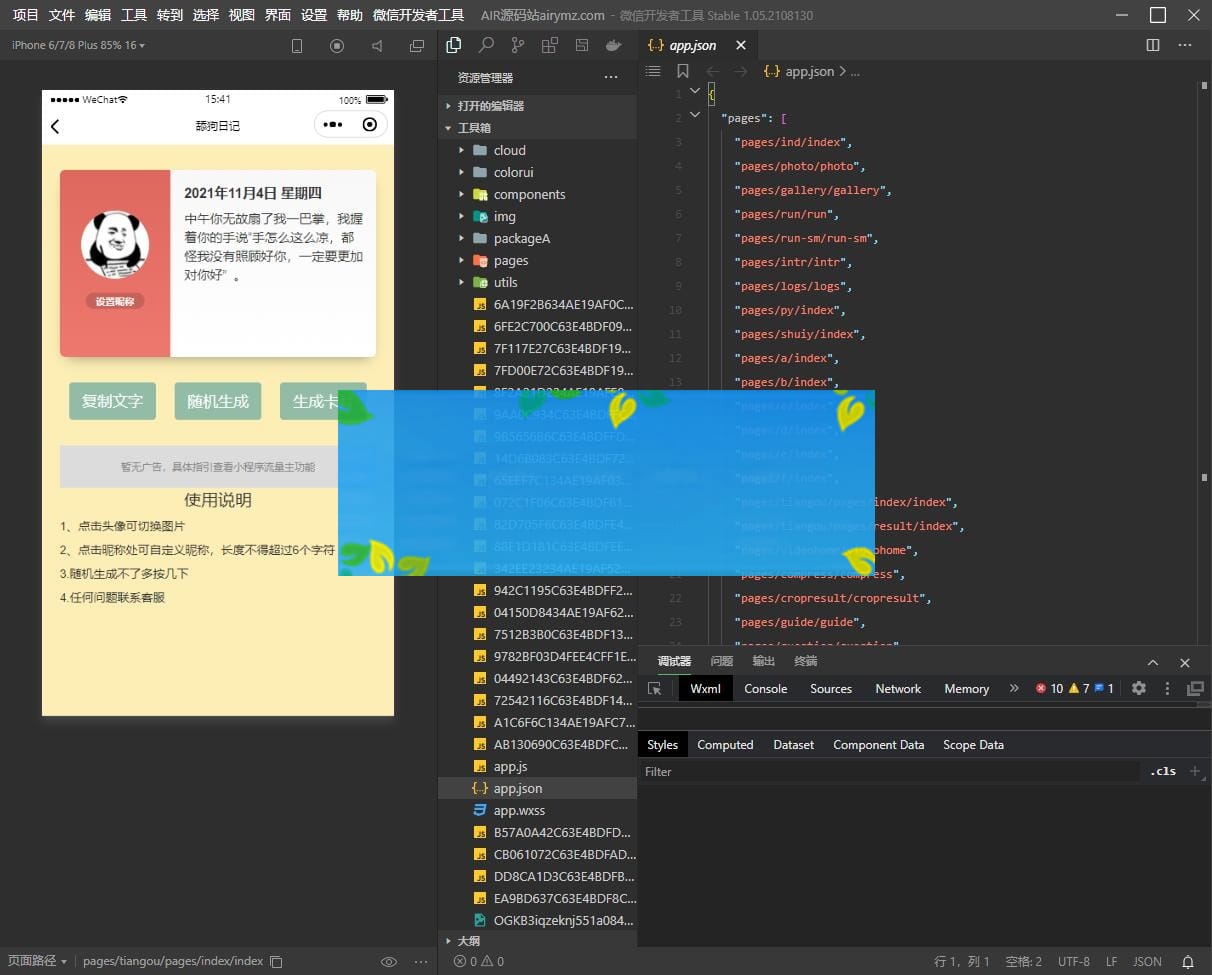
Task: Open the Source Control panel
Action: point(517,45)
